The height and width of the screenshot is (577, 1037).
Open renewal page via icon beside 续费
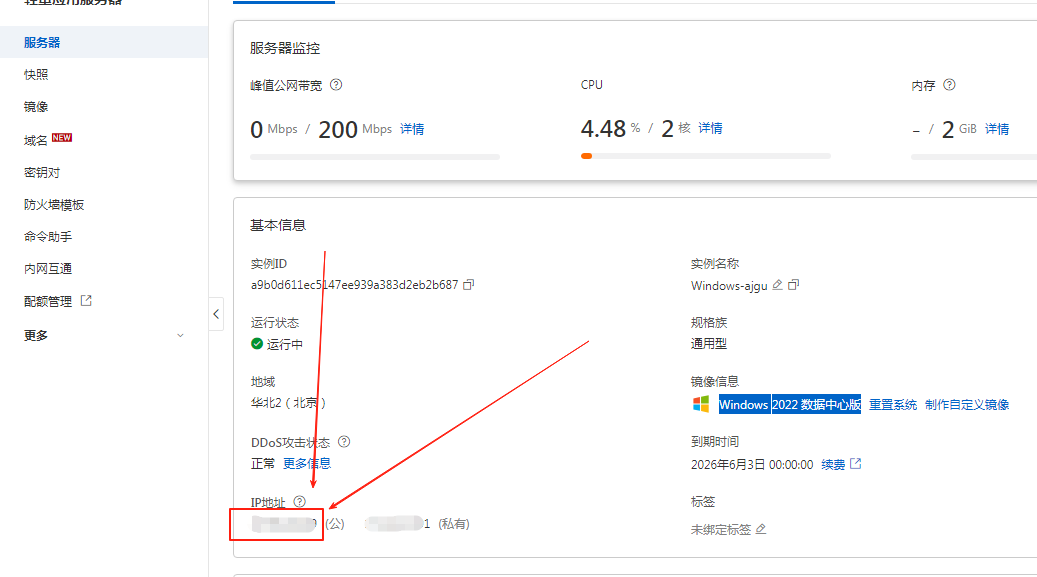[x=858, y=463]
